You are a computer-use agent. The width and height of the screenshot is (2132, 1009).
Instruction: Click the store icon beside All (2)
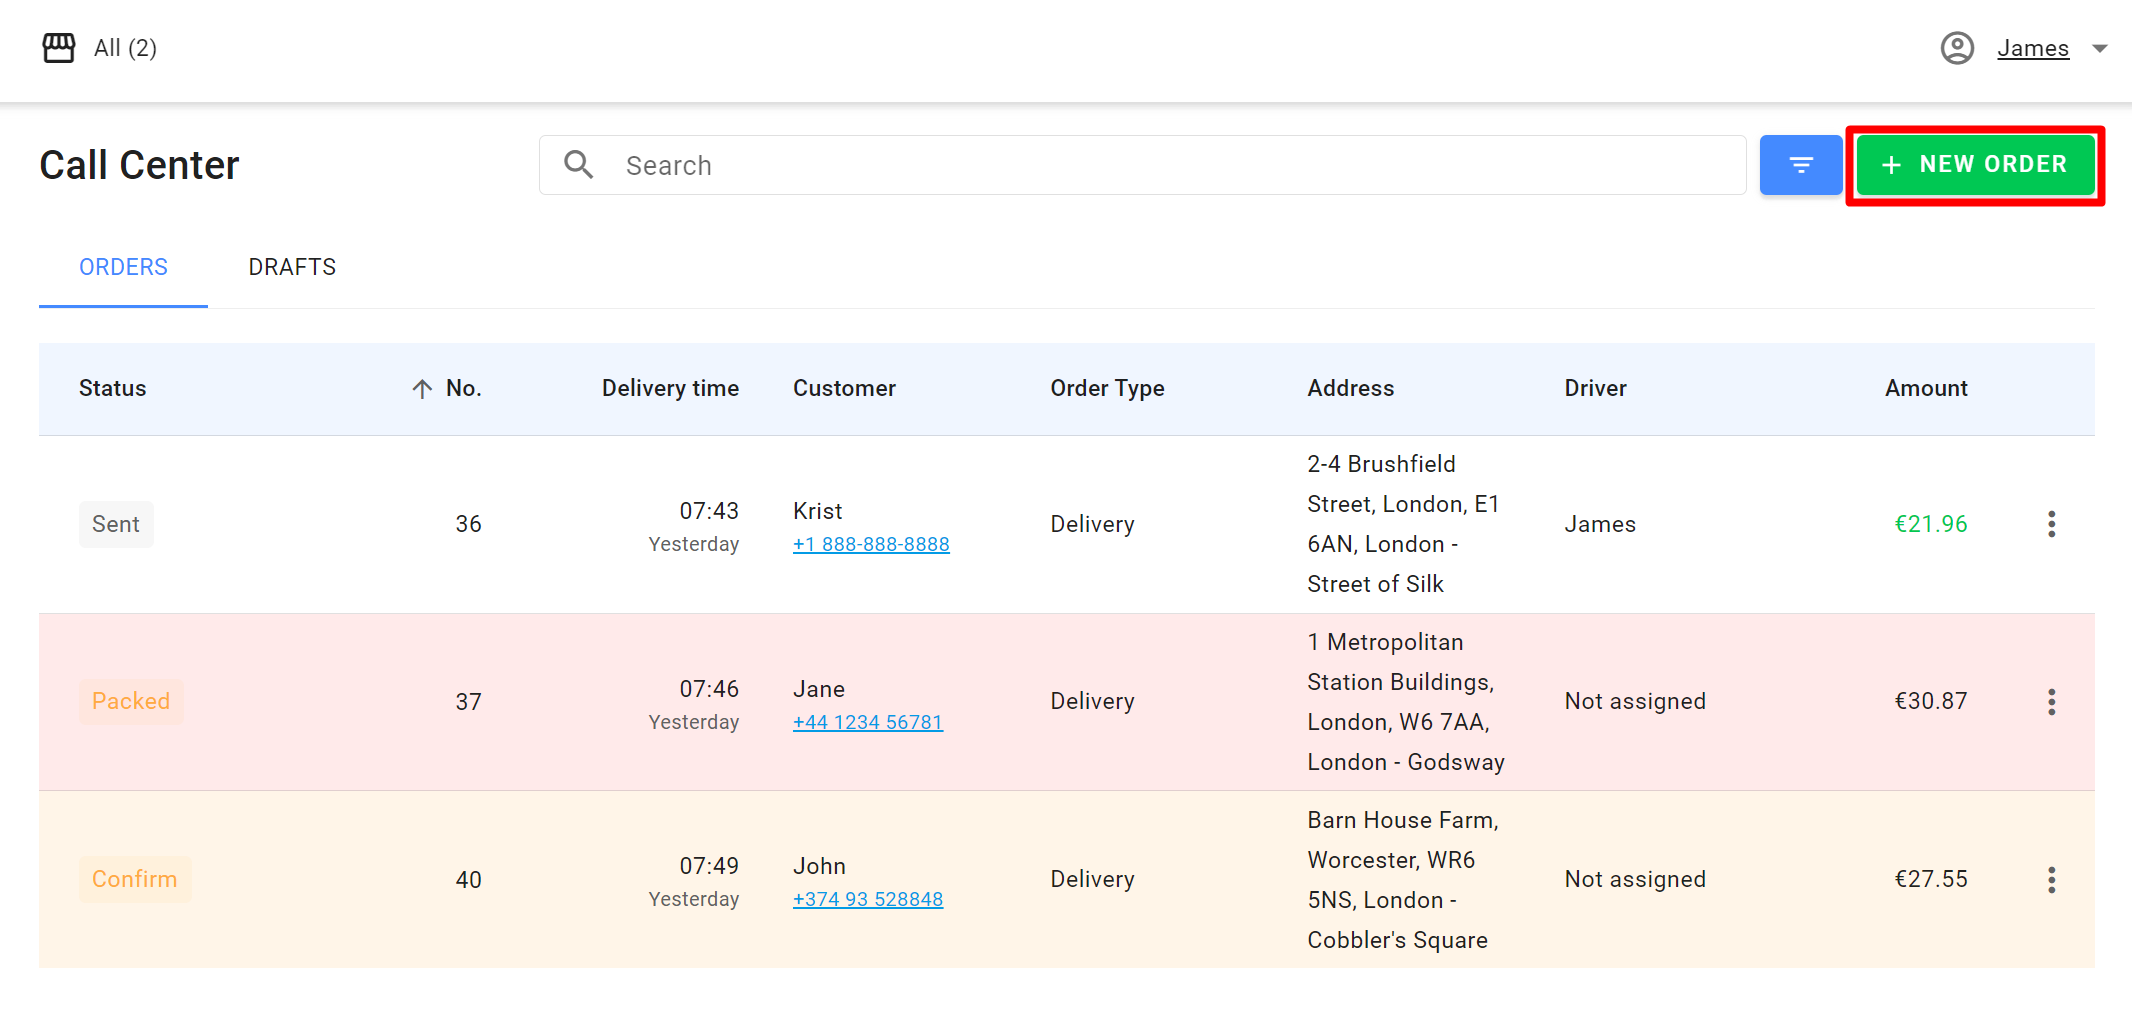[58, 48]
